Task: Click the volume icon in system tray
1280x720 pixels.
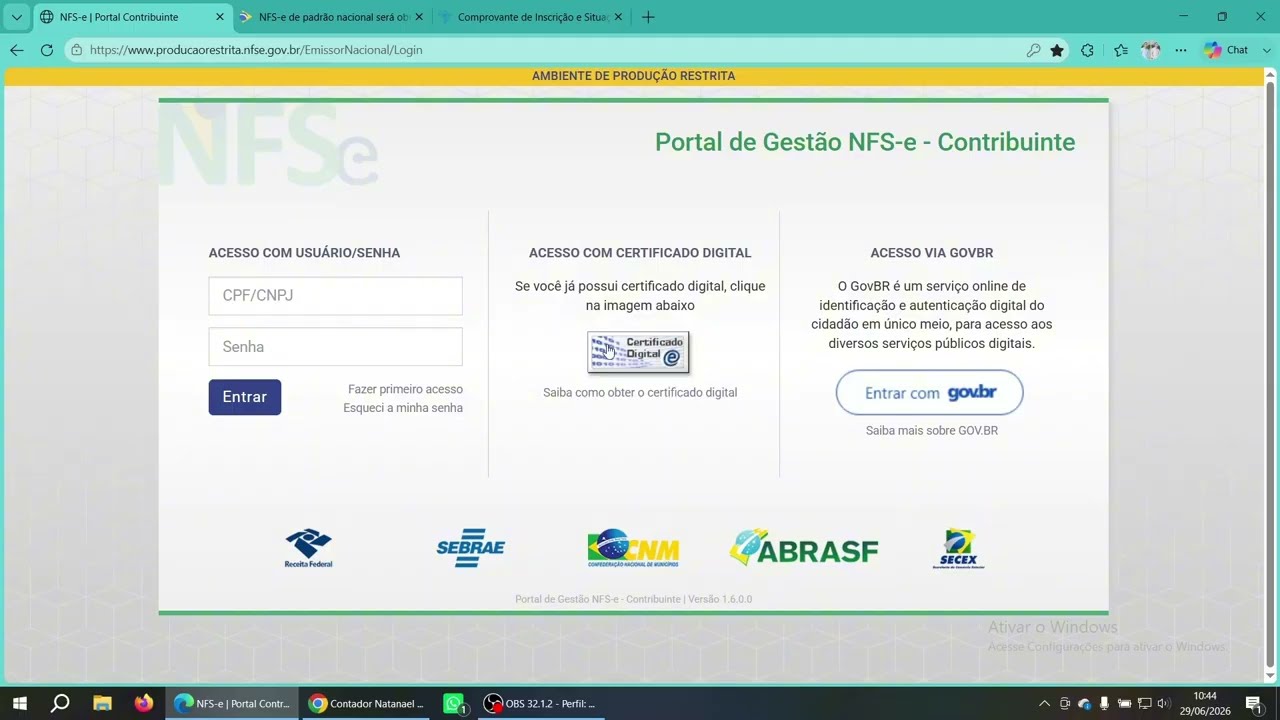Action: pyautogui.click(x=1163, y=704)
